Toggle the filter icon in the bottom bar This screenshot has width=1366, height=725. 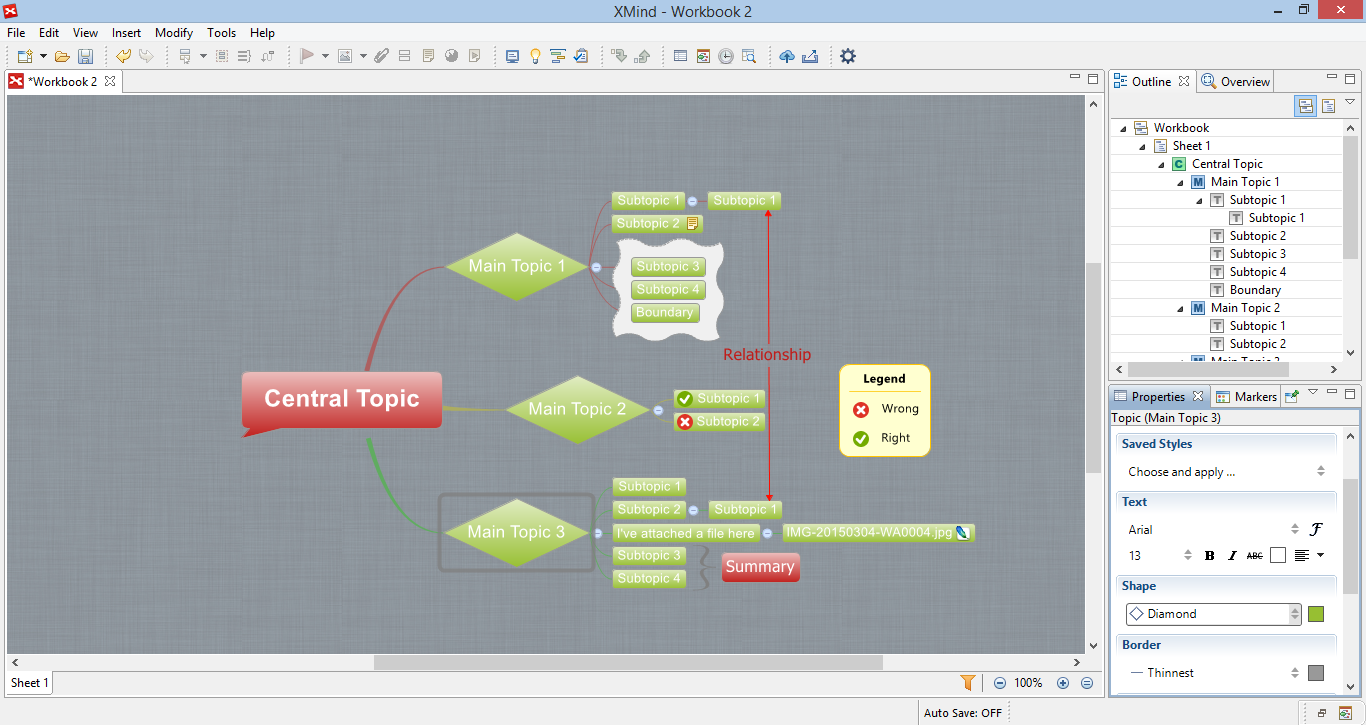968,683
